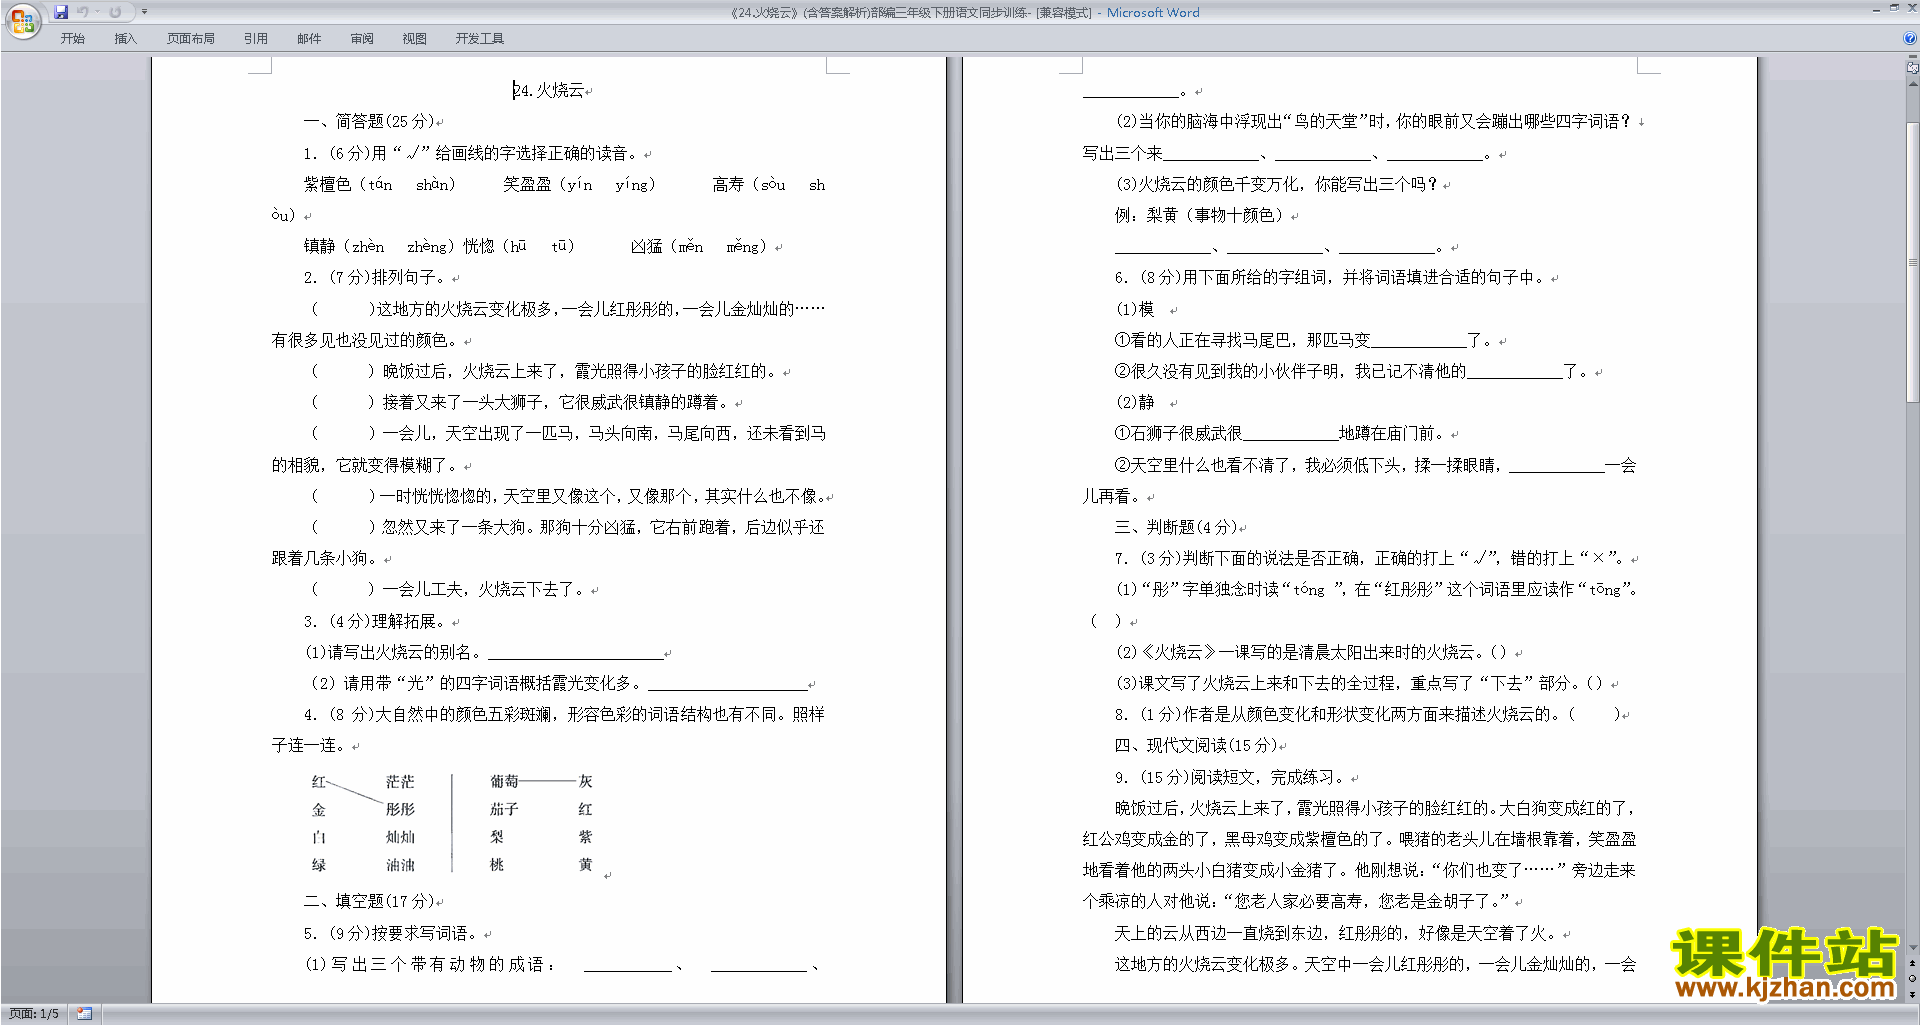Viewport: 1920px width, 1025px height.
Task: Click the page count 页面: 1/5 in status bar
Action: tap(34, 1014)
